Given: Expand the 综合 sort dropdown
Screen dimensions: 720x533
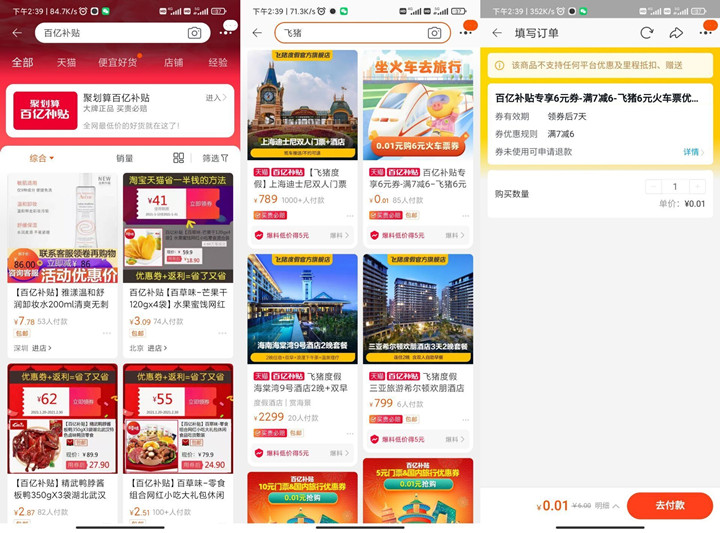Looking at the screenshot, I should (x=42, y=158).
